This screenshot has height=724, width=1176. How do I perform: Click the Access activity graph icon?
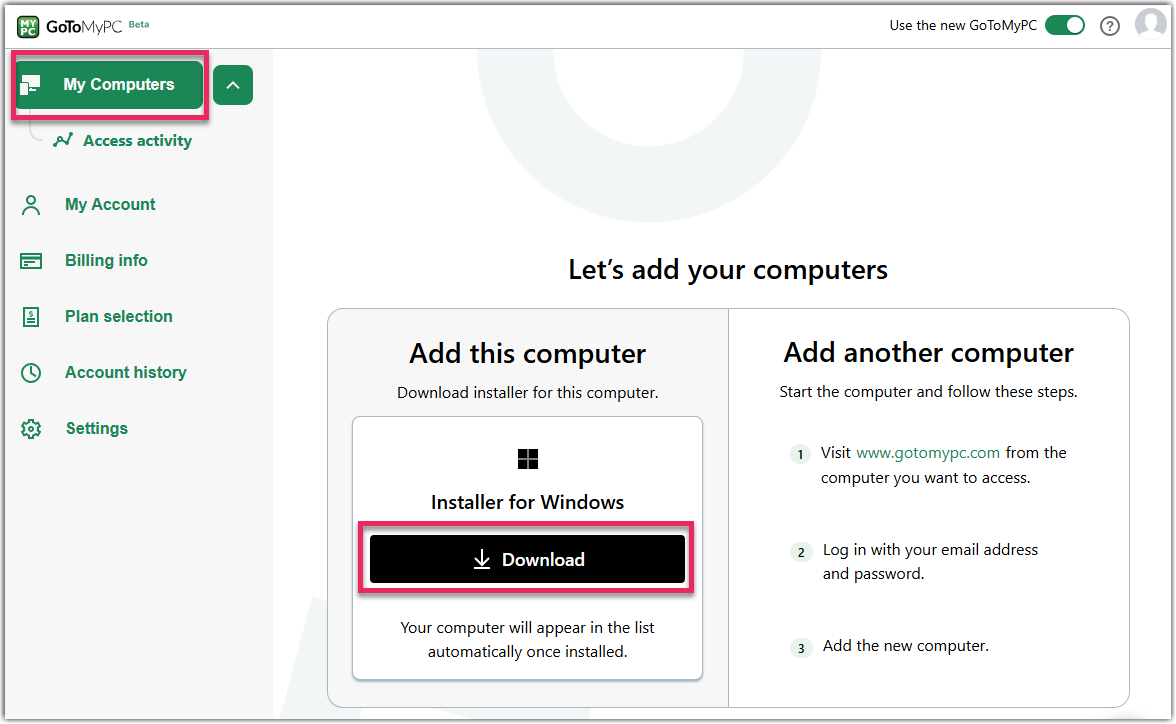point(63,140)
